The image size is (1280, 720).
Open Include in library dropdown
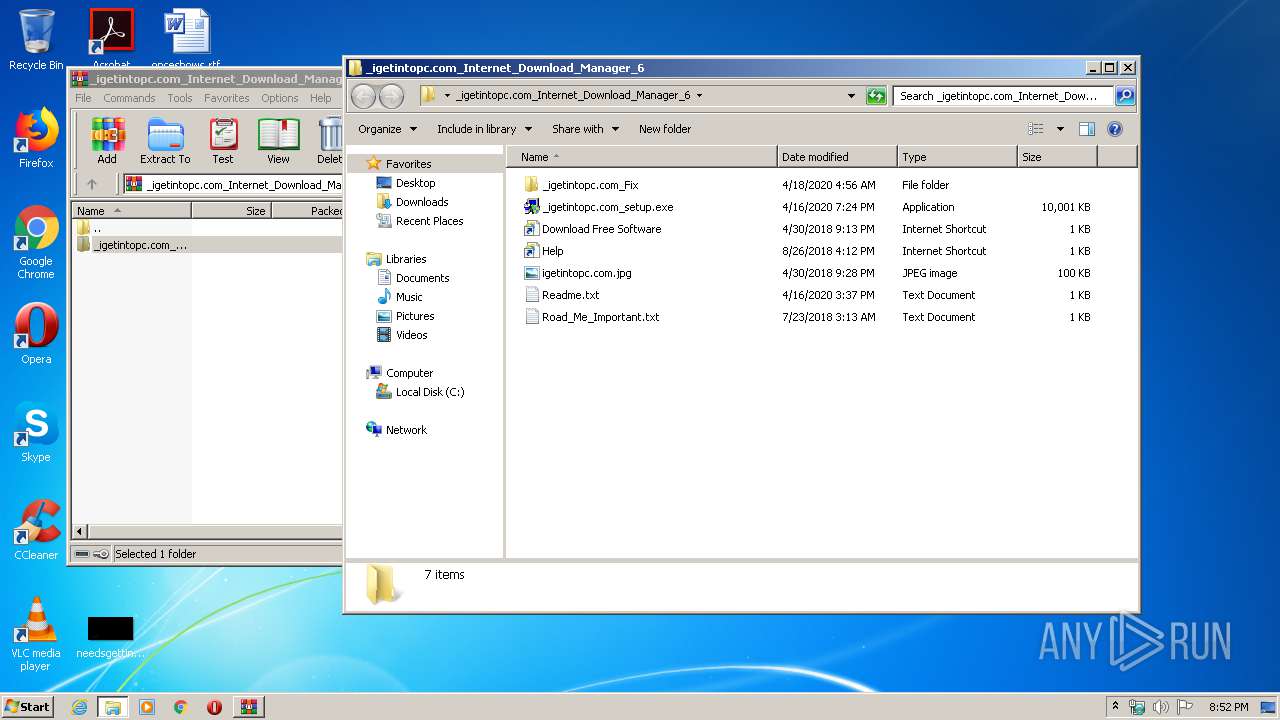coord(484,129)
